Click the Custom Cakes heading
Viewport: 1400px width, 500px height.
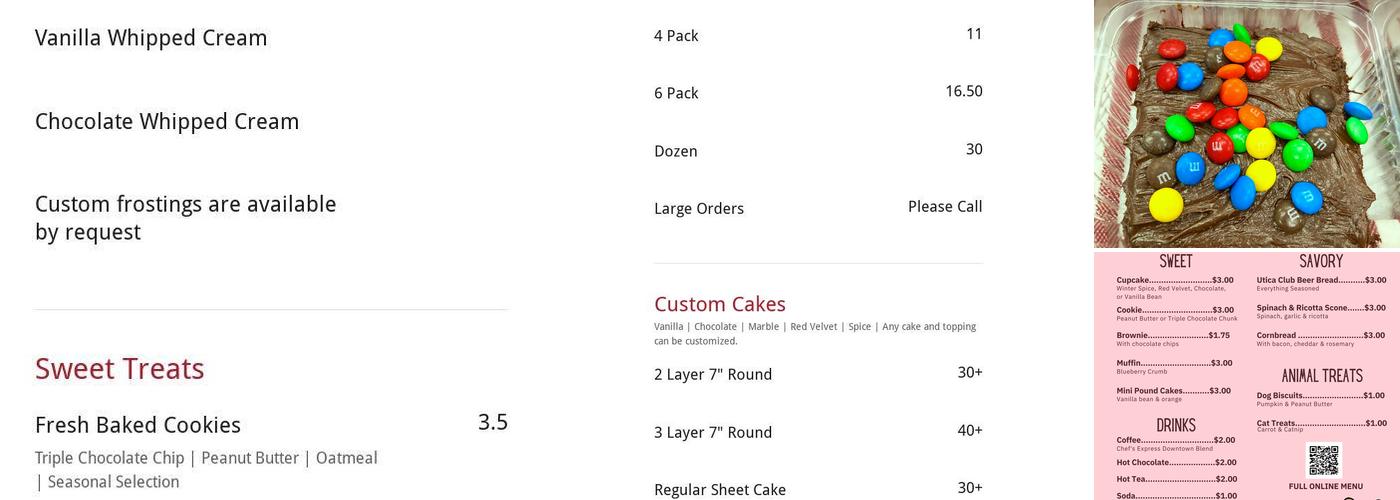point(720,304)
